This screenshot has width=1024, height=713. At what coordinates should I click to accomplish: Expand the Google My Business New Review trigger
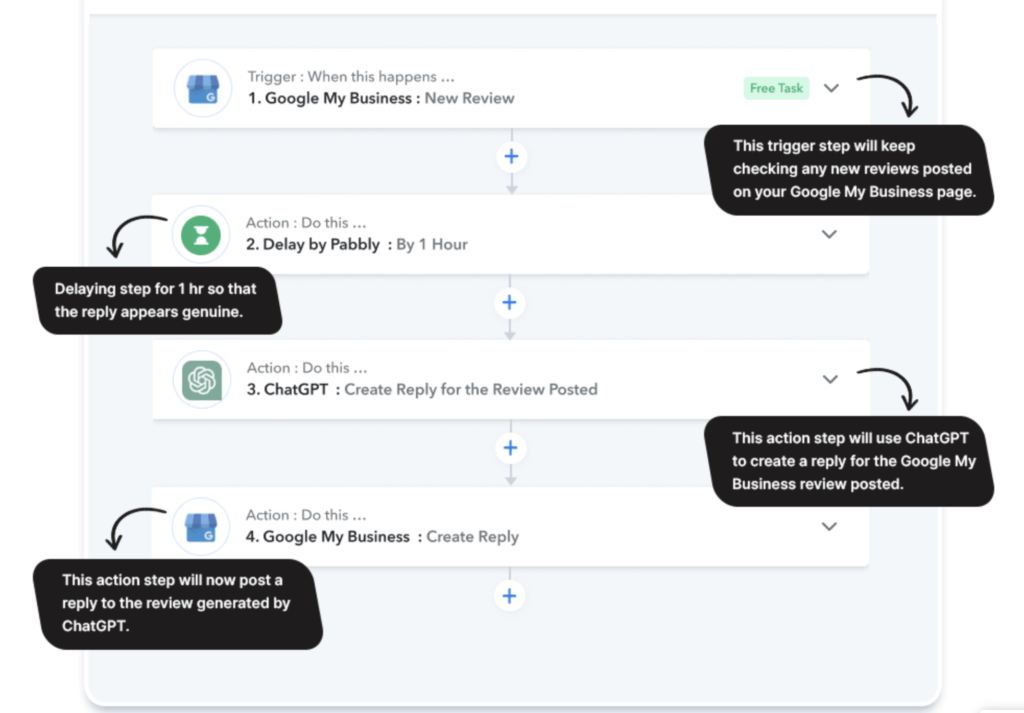(x=831, y=88)
